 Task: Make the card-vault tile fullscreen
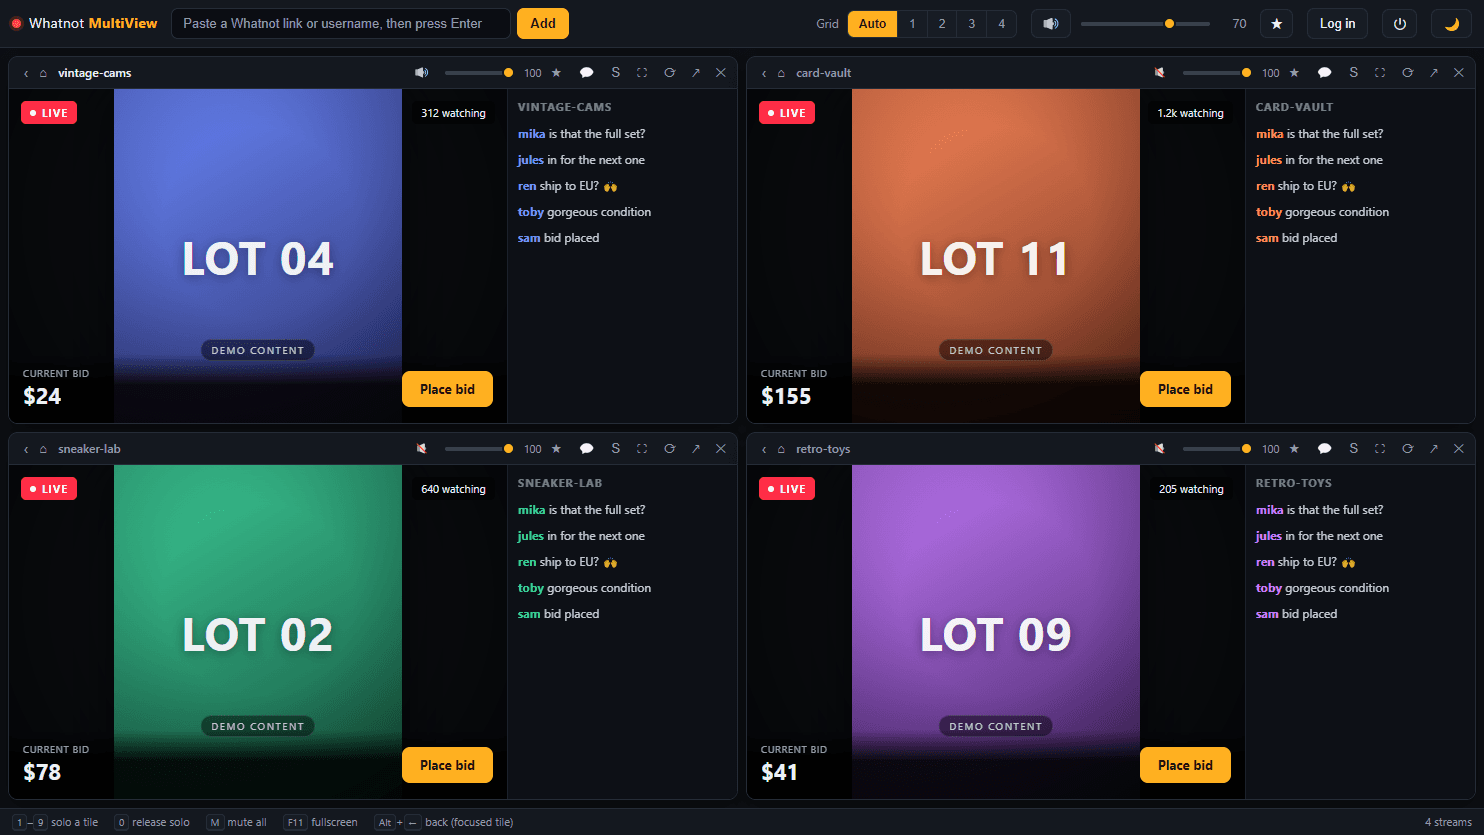tap(1380, 73)
